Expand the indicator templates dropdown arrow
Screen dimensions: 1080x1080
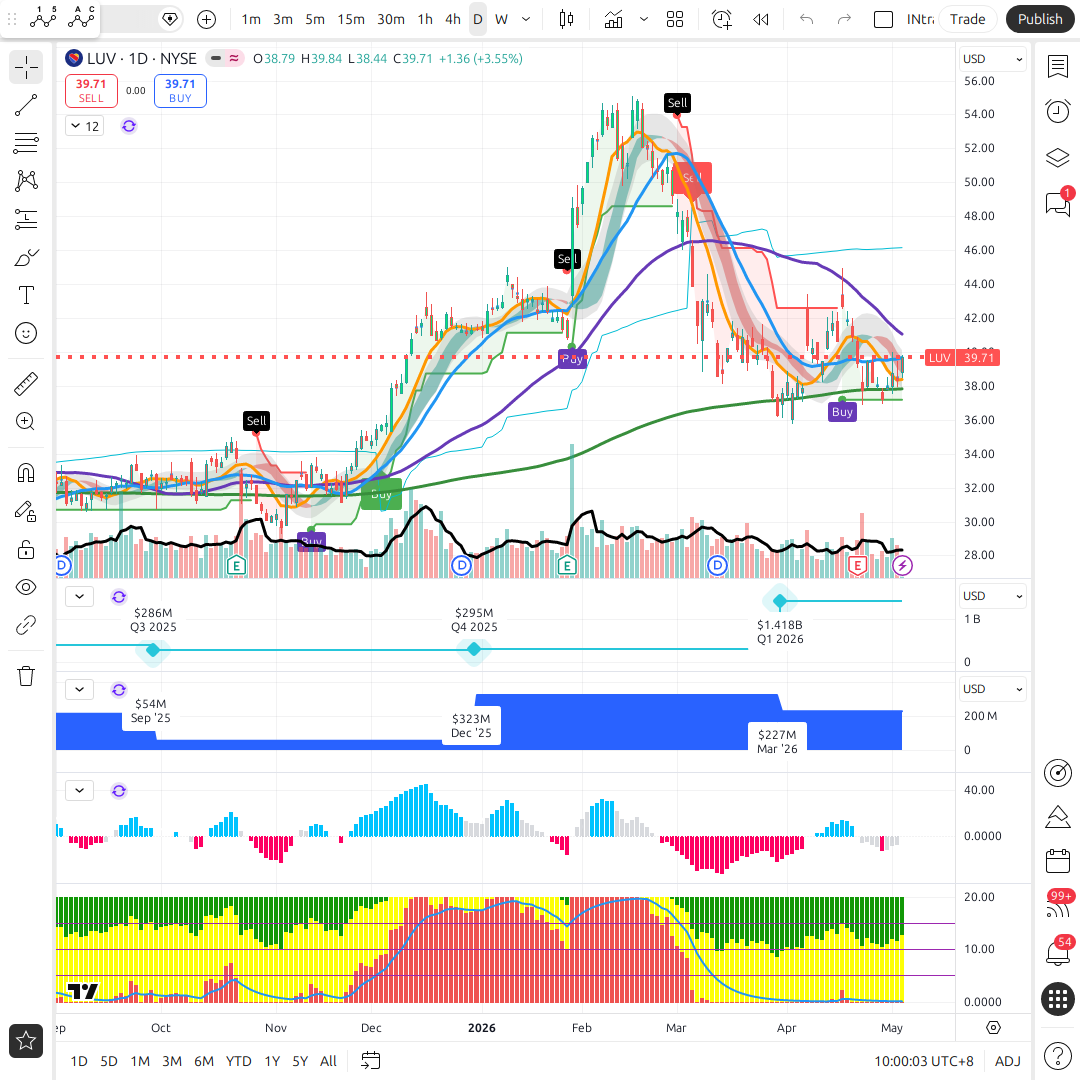[x=644, y=19]
